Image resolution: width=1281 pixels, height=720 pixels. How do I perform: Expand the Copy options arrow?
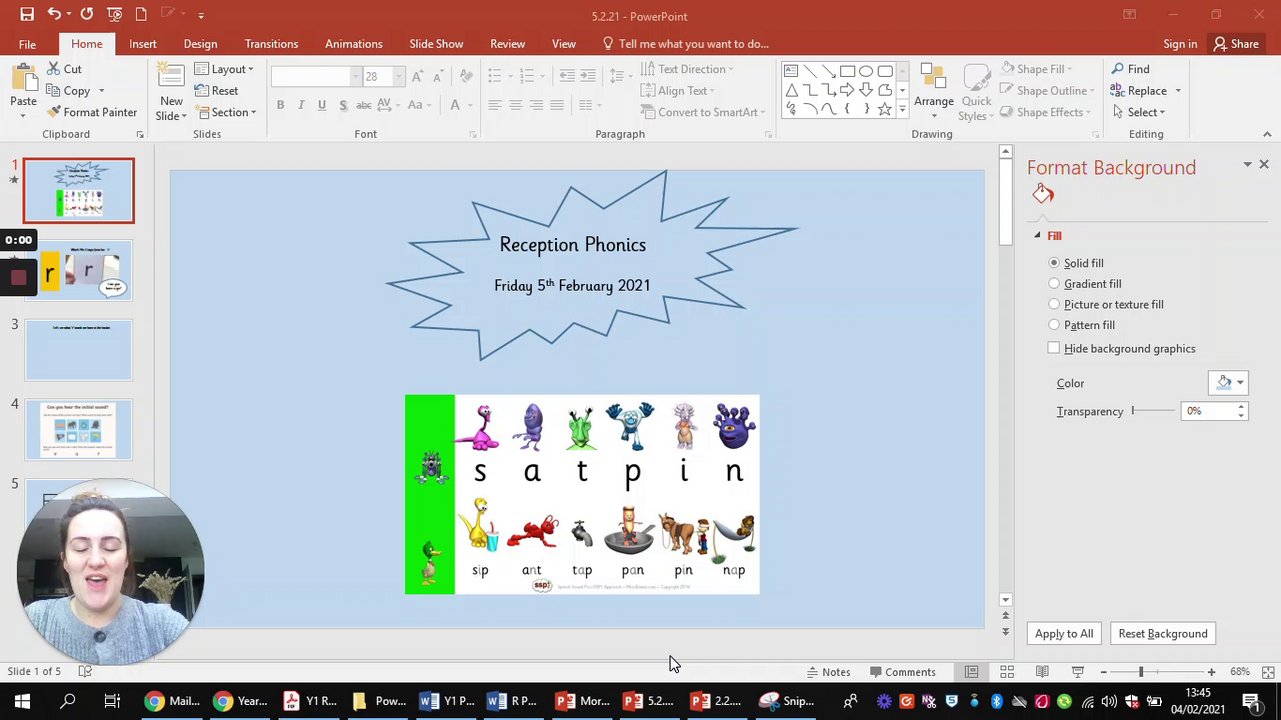tap(101, 91)
